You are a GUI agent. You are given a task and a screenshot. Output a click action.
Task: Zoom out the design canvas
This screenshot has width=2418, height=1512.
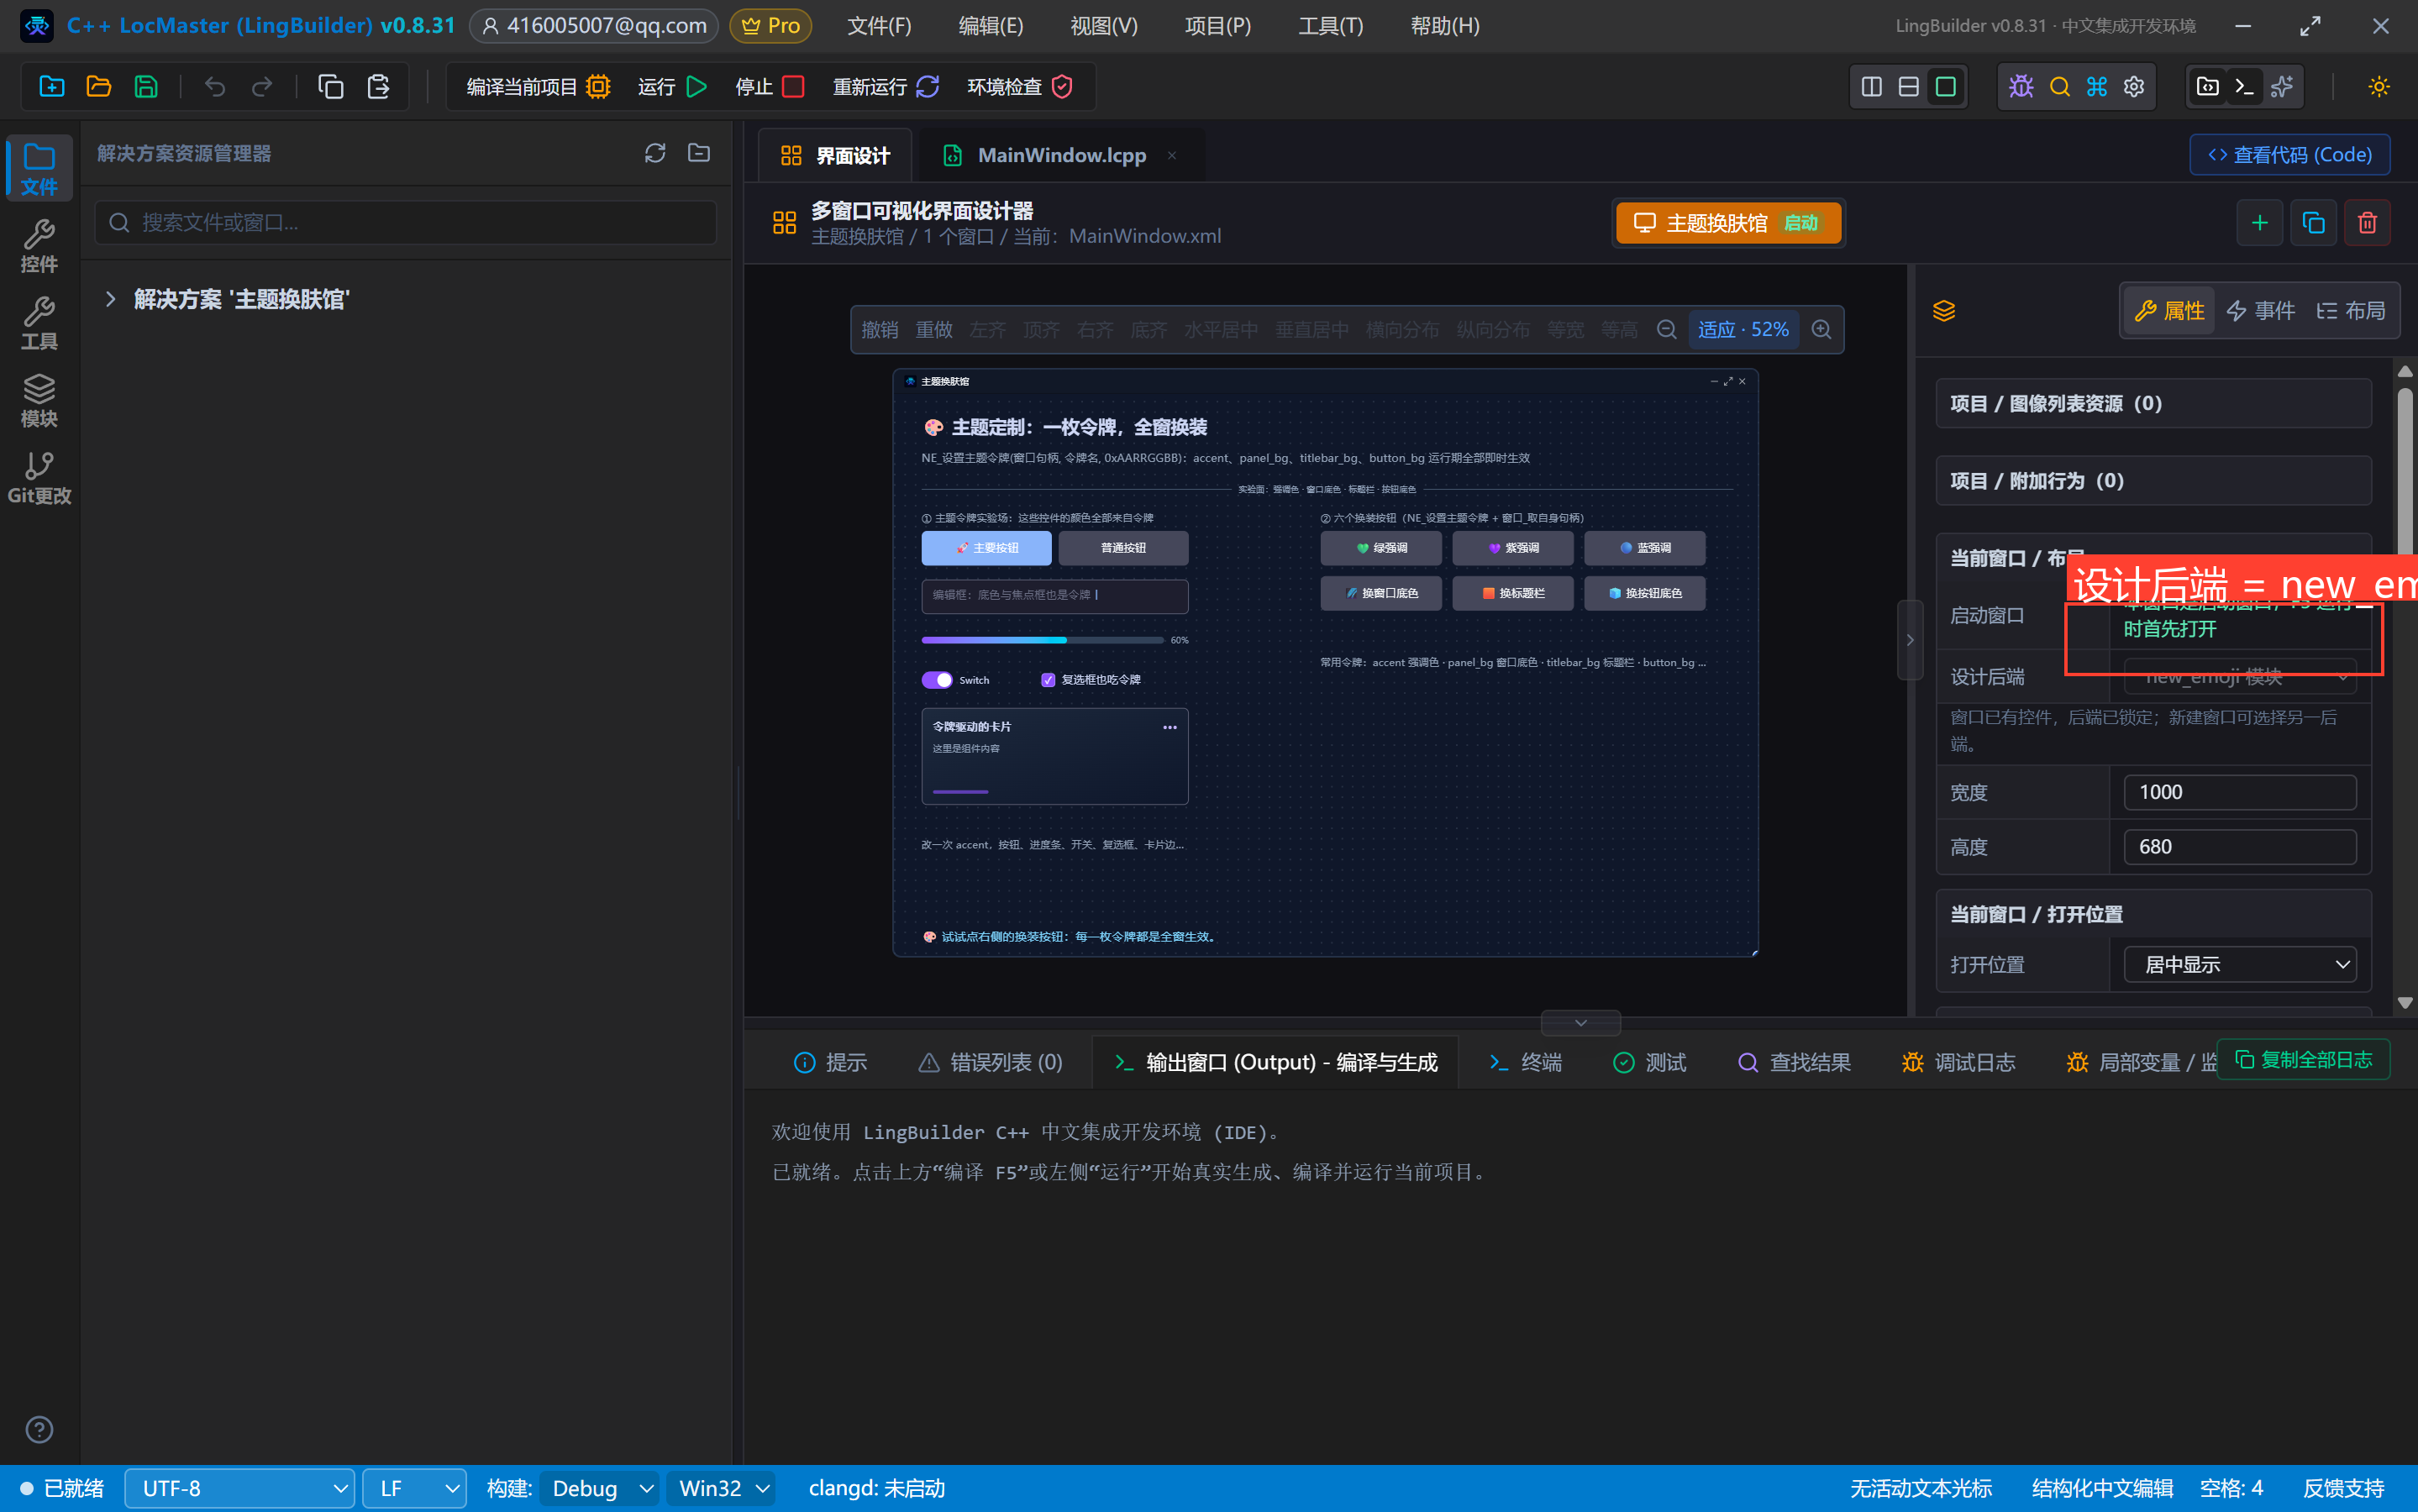(1667, 329)
